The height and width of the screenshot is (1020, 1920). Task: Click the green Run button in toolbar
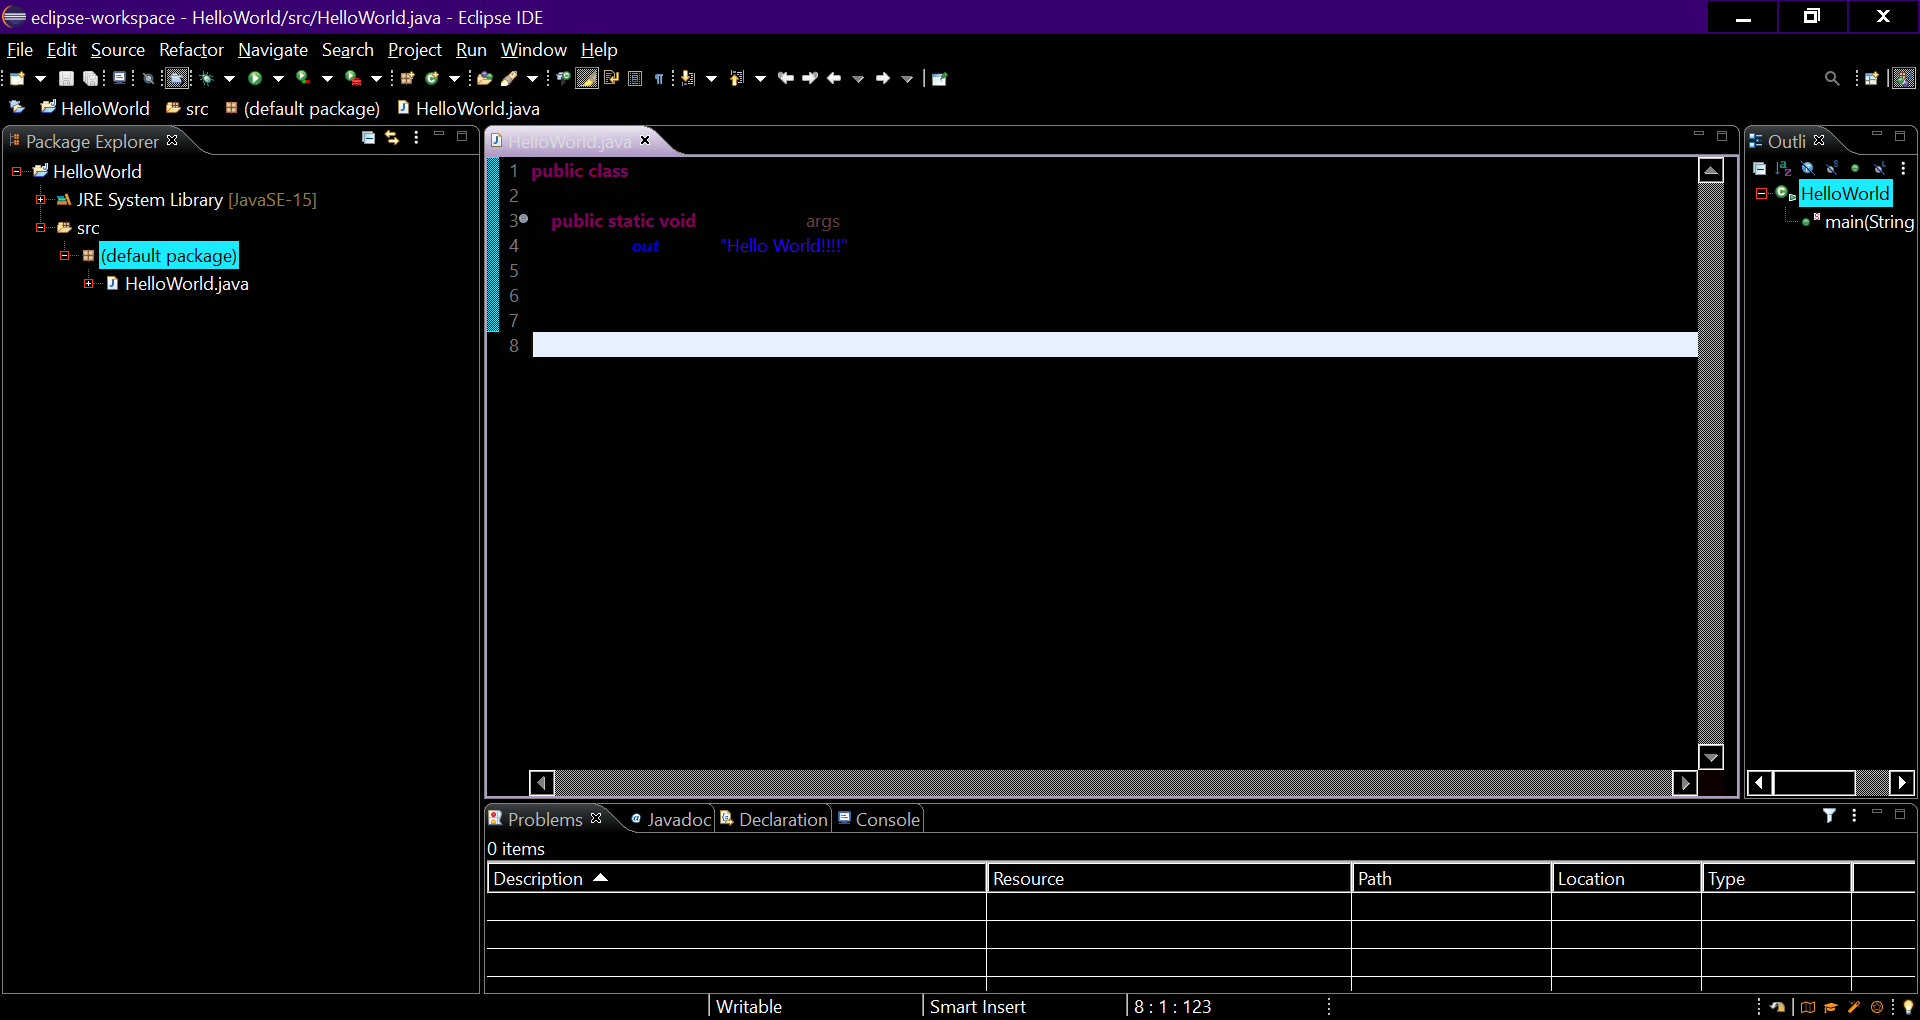coord(255,78)
